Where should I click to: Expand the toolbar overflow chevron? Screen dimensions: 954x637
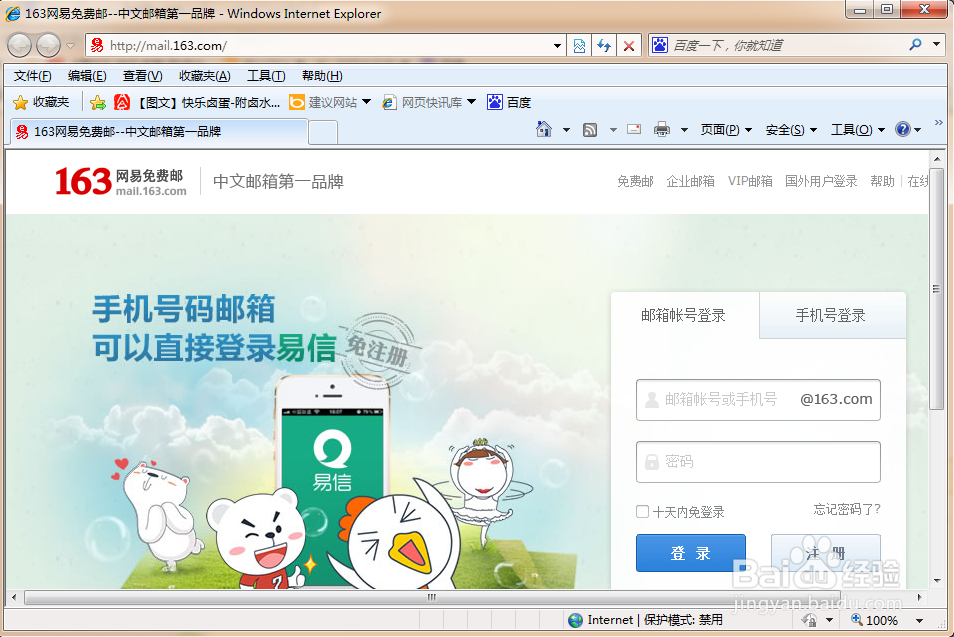pos(939,122)
